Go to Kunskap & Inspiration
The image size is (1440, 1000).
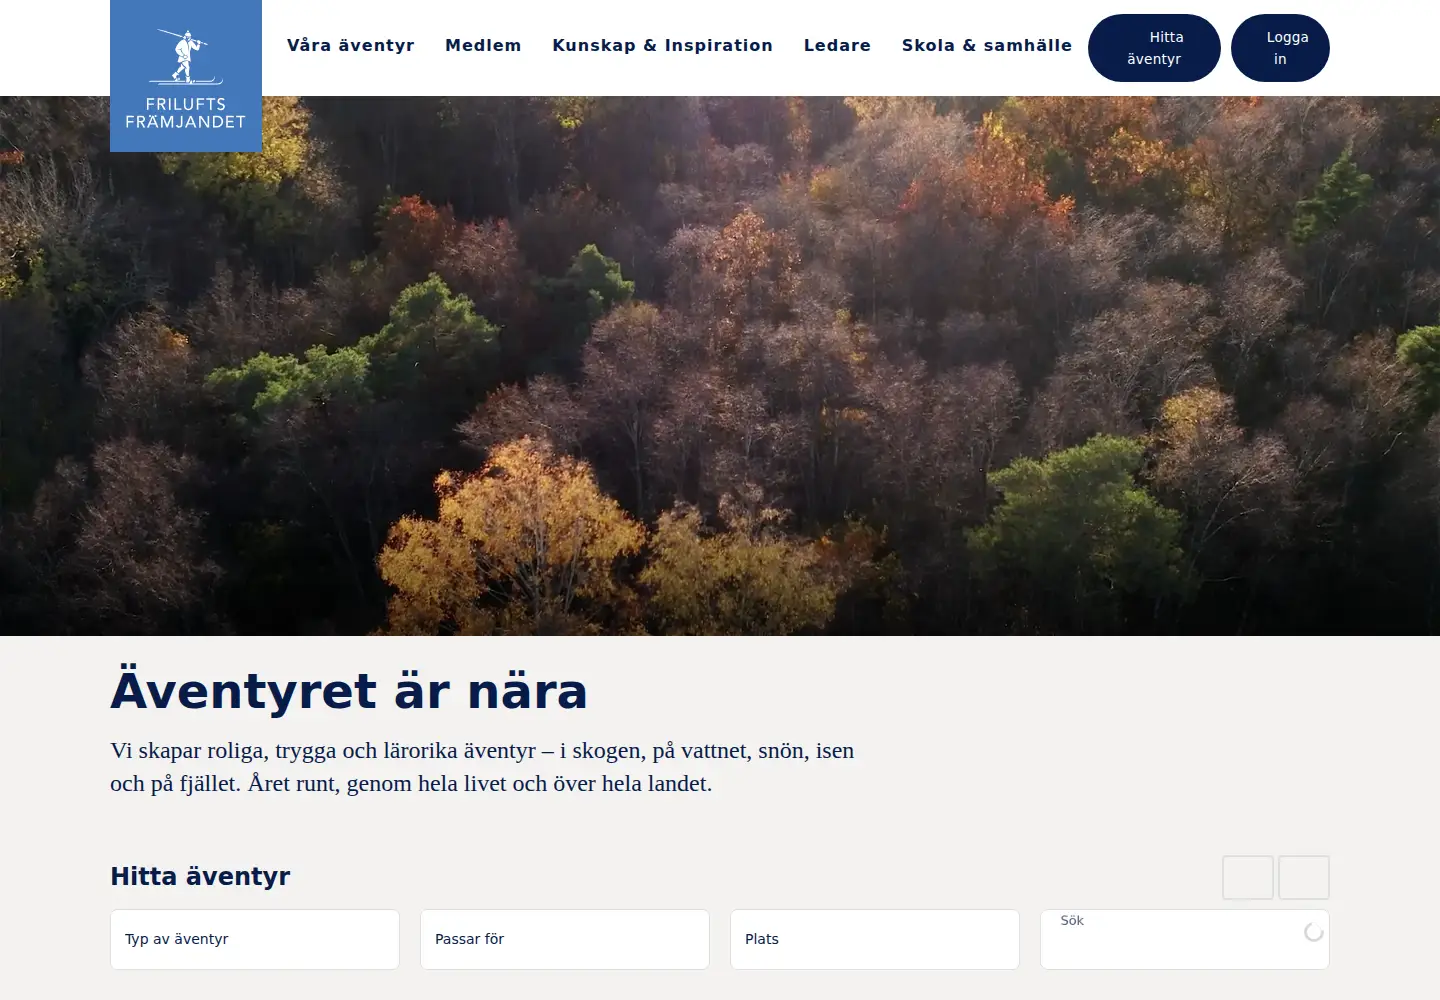pyautogui.click(x=663, y=45)
